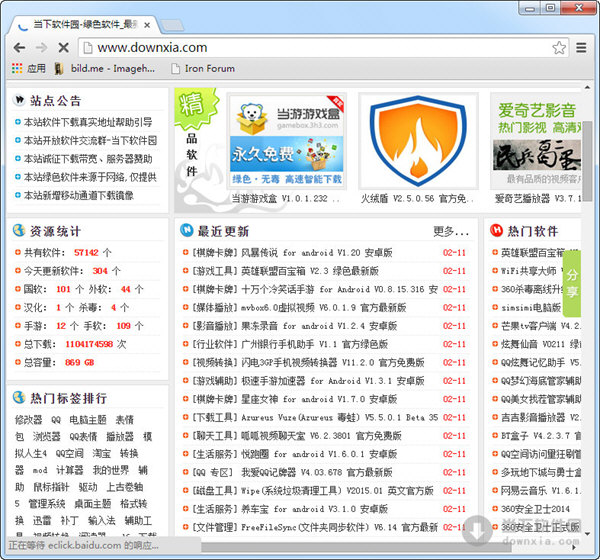The width and height of the screenshot is (600, 560).
Task: Click the 输入法 tag
Action: [101, 521]
